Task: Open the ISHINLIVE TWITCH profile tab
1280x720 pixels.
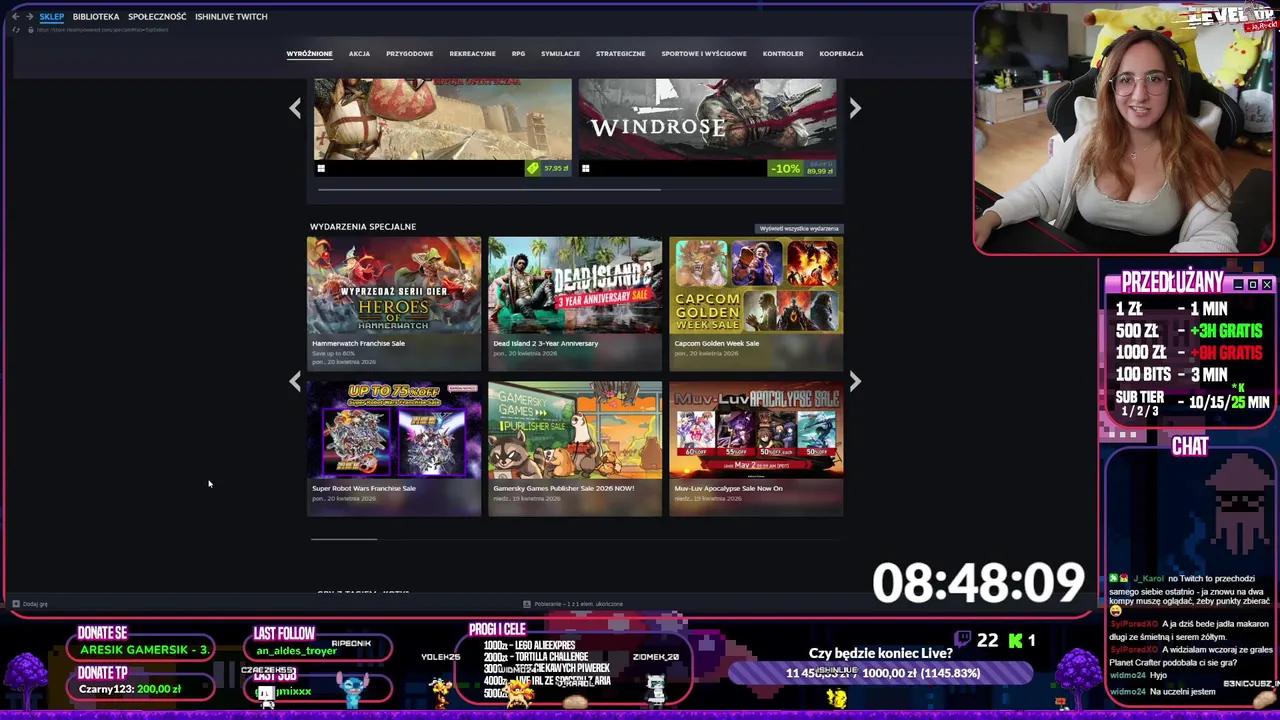Action: tap(231, 16)
